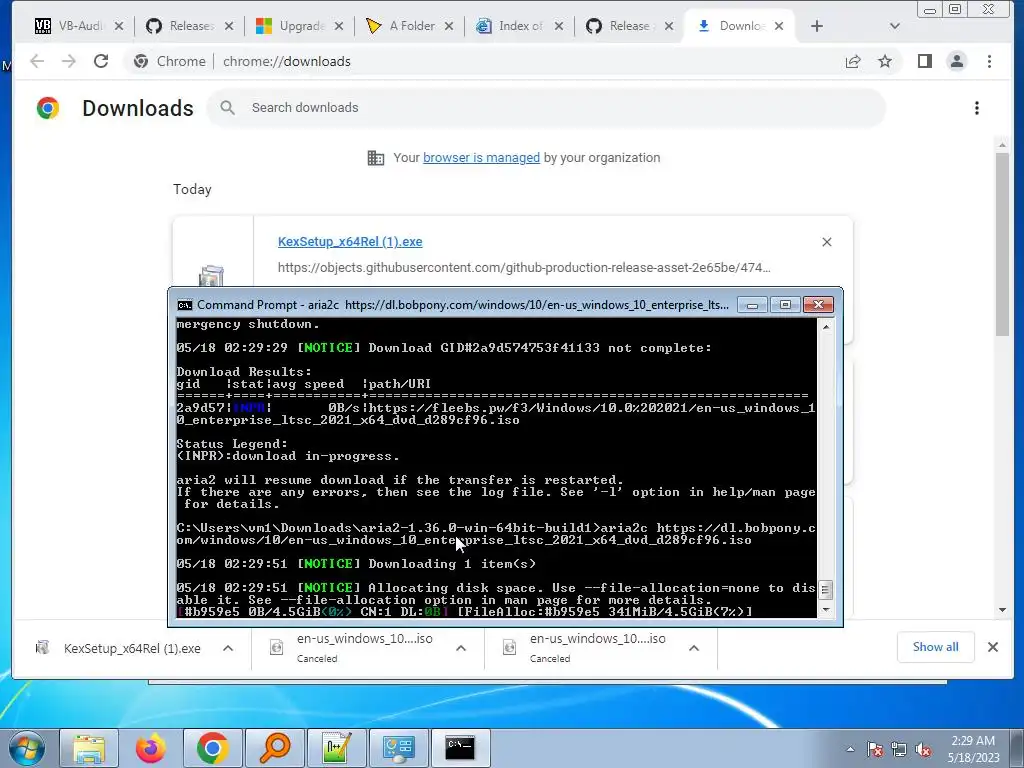Open the control panel taskbar item
The height and width of the screenshot is (768, 1024).
(398, 748)
